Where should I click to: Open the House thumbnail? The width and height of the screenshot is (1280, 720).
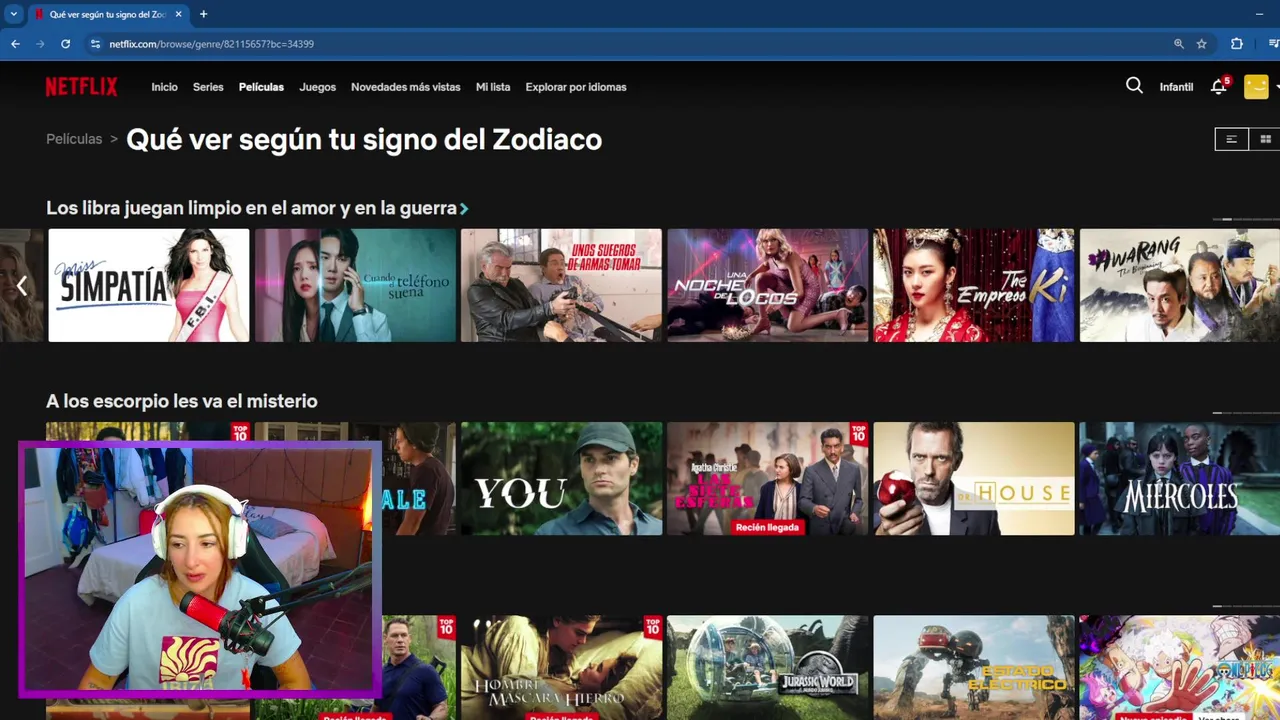pos(974,478)
